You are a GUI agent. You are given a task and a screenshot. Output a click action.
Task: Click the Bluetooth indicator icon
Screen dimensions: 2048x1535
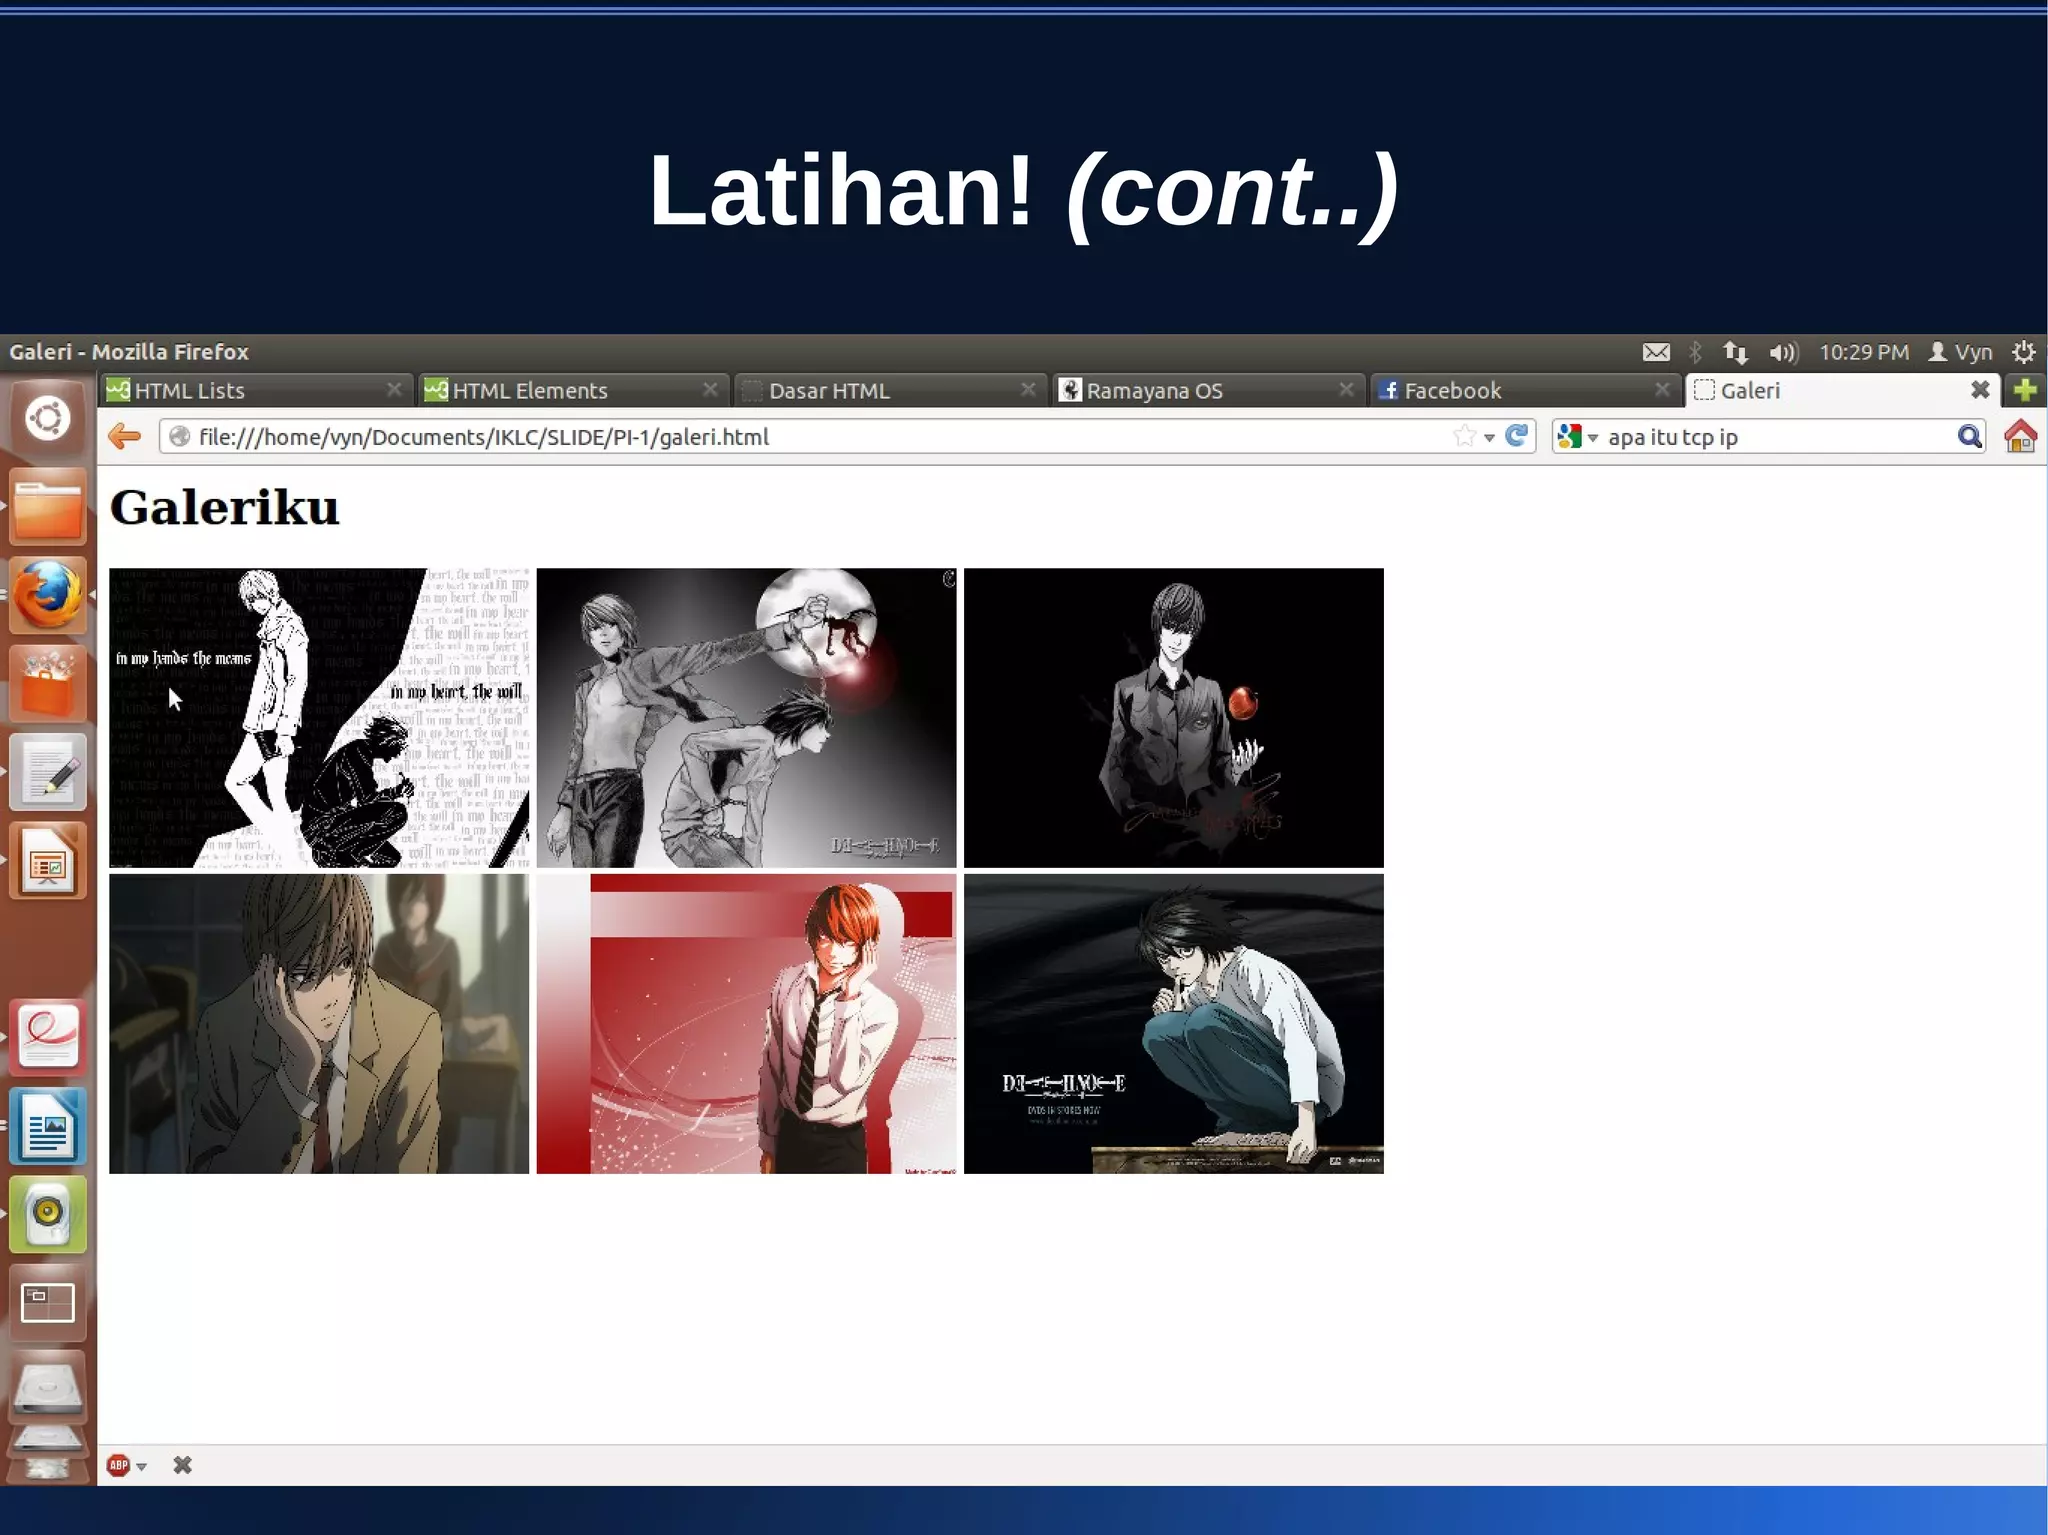[x=1695, y=352]
